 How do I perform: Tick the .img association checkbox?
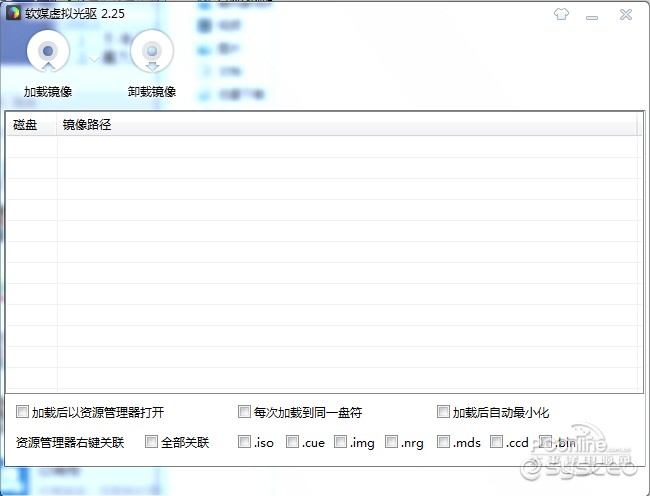(340, 442)
